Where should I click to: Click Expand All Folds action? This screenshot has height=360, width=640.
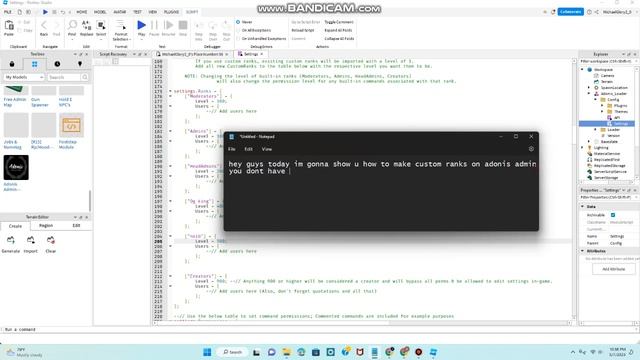click(x=338, y=30)
